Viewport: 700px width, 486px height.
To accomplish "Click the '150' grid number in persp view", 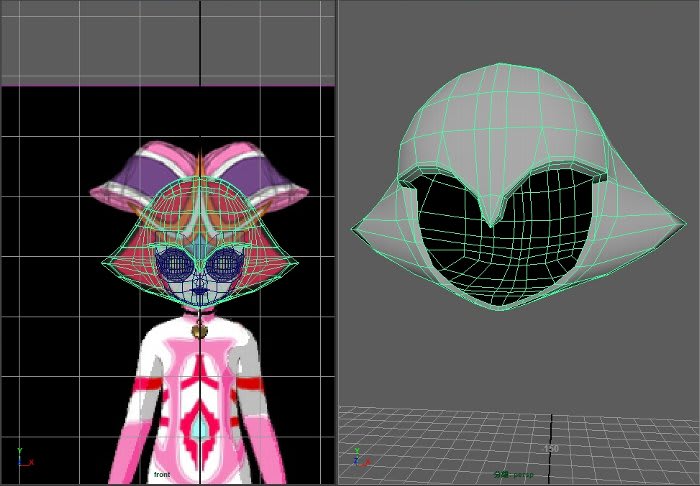I will [x=551, y=448].
